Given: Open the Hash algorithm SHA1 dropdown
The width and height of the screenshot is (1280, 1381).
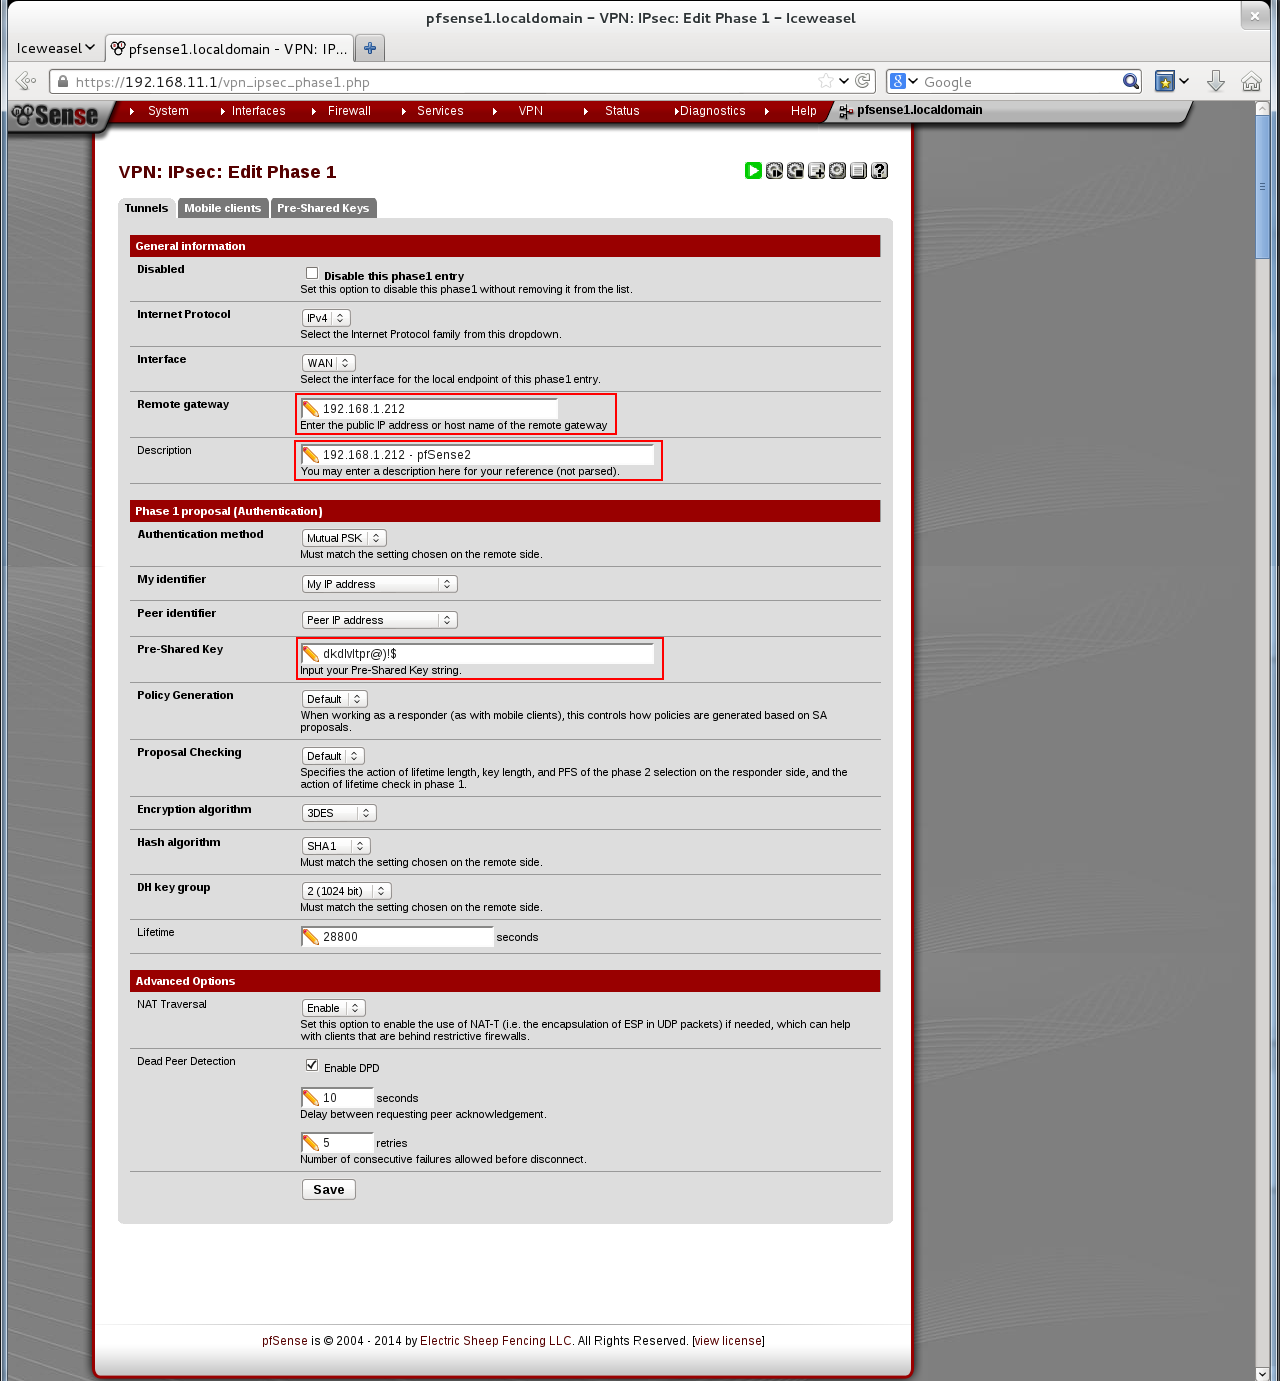Looking at the screenshot, I should coord(336,846).
